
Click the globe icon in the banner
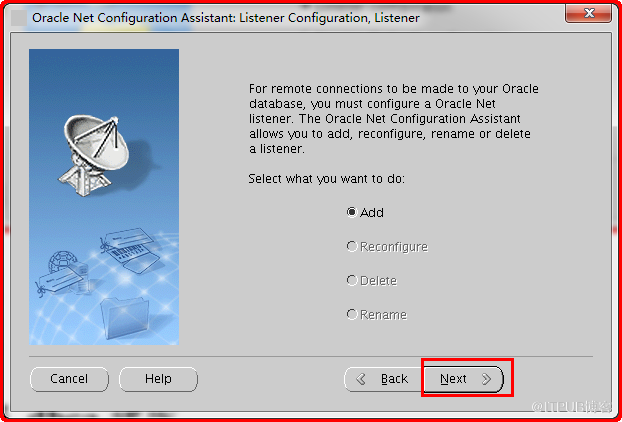point(63,262)
